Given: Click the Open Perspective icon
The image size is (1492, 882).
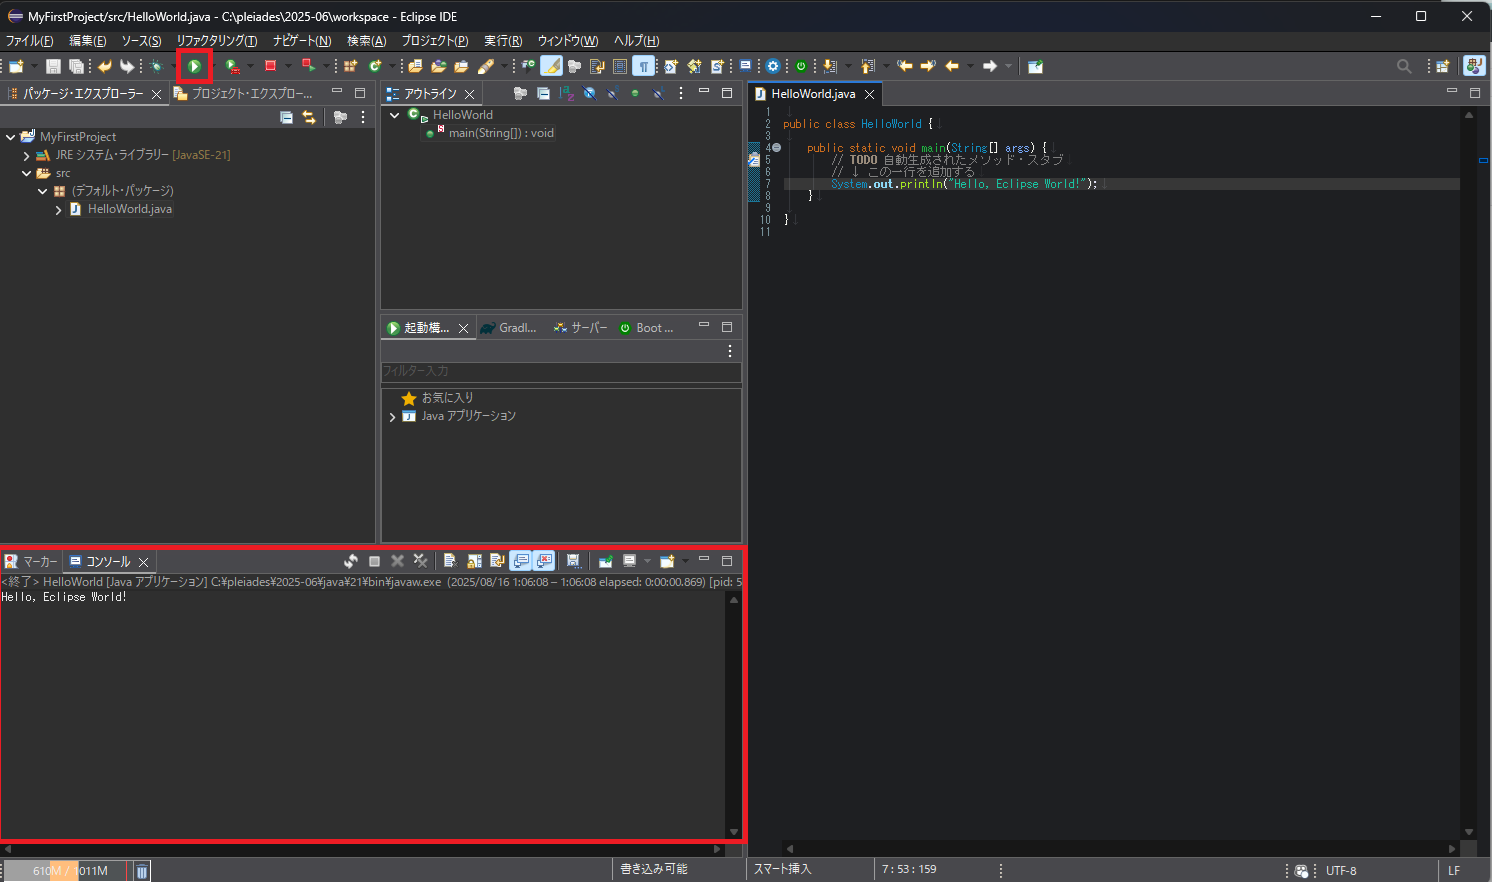Looking at the screenshot, I should [x=1442, y=66].
